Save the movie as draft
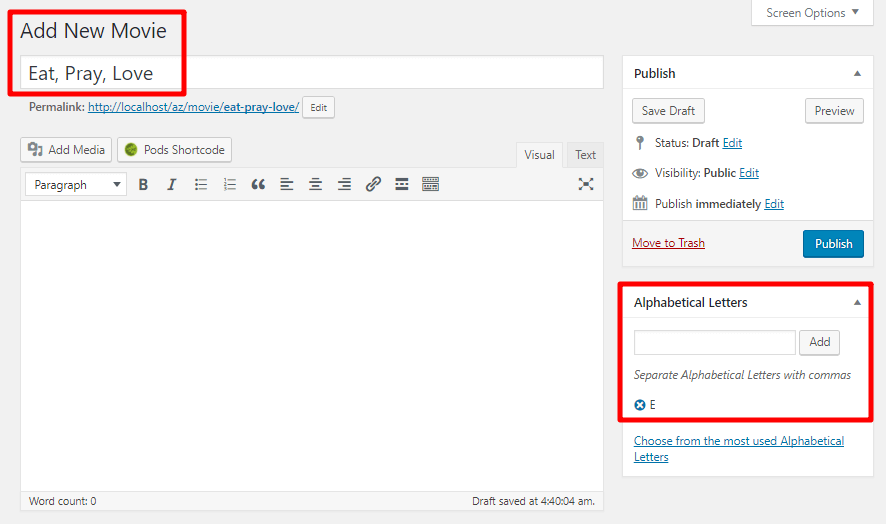Viewport: 886px width, 524px height. tap(668, 111)
